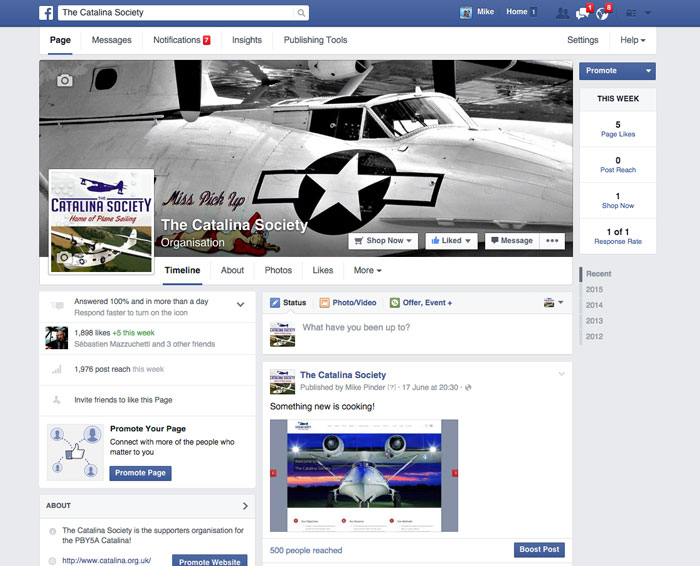
Task: Click the camera icon on profile picture
Action: coord(64,257)
